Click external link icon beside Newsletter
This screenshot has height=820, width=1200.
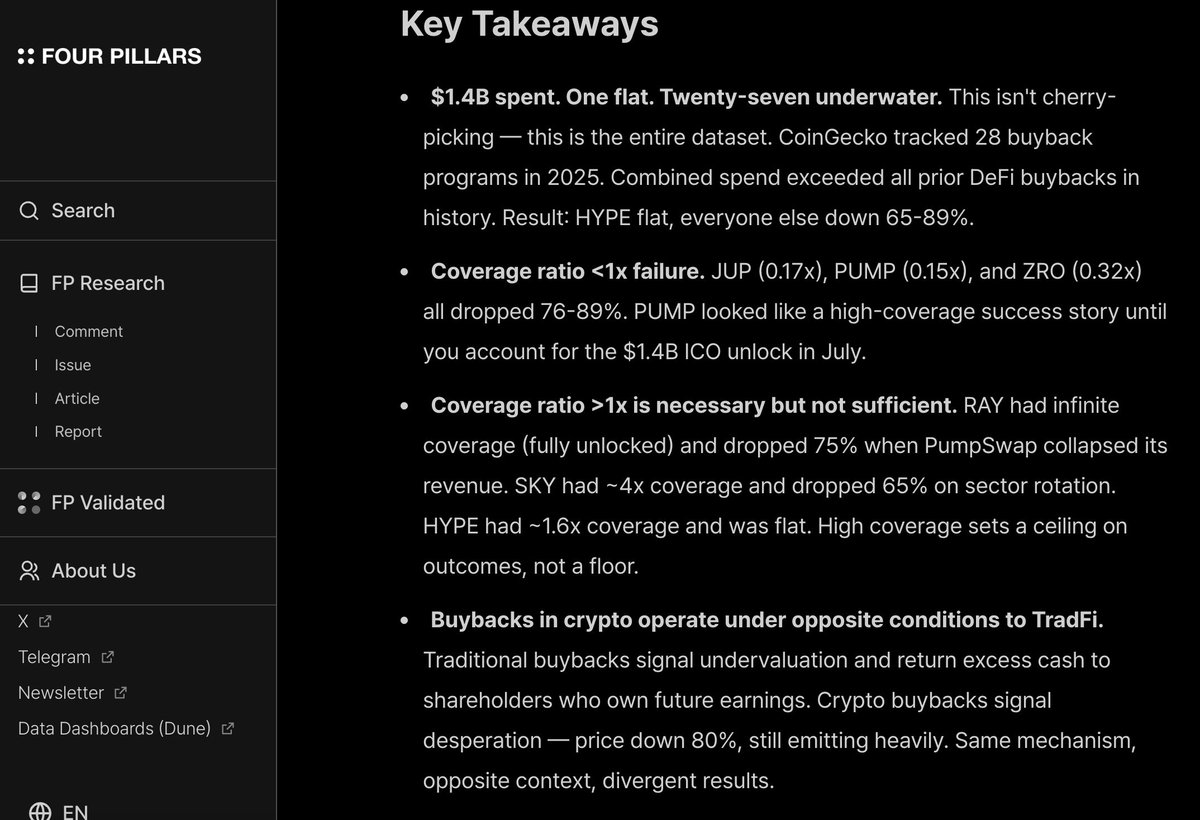click(121, 693)
